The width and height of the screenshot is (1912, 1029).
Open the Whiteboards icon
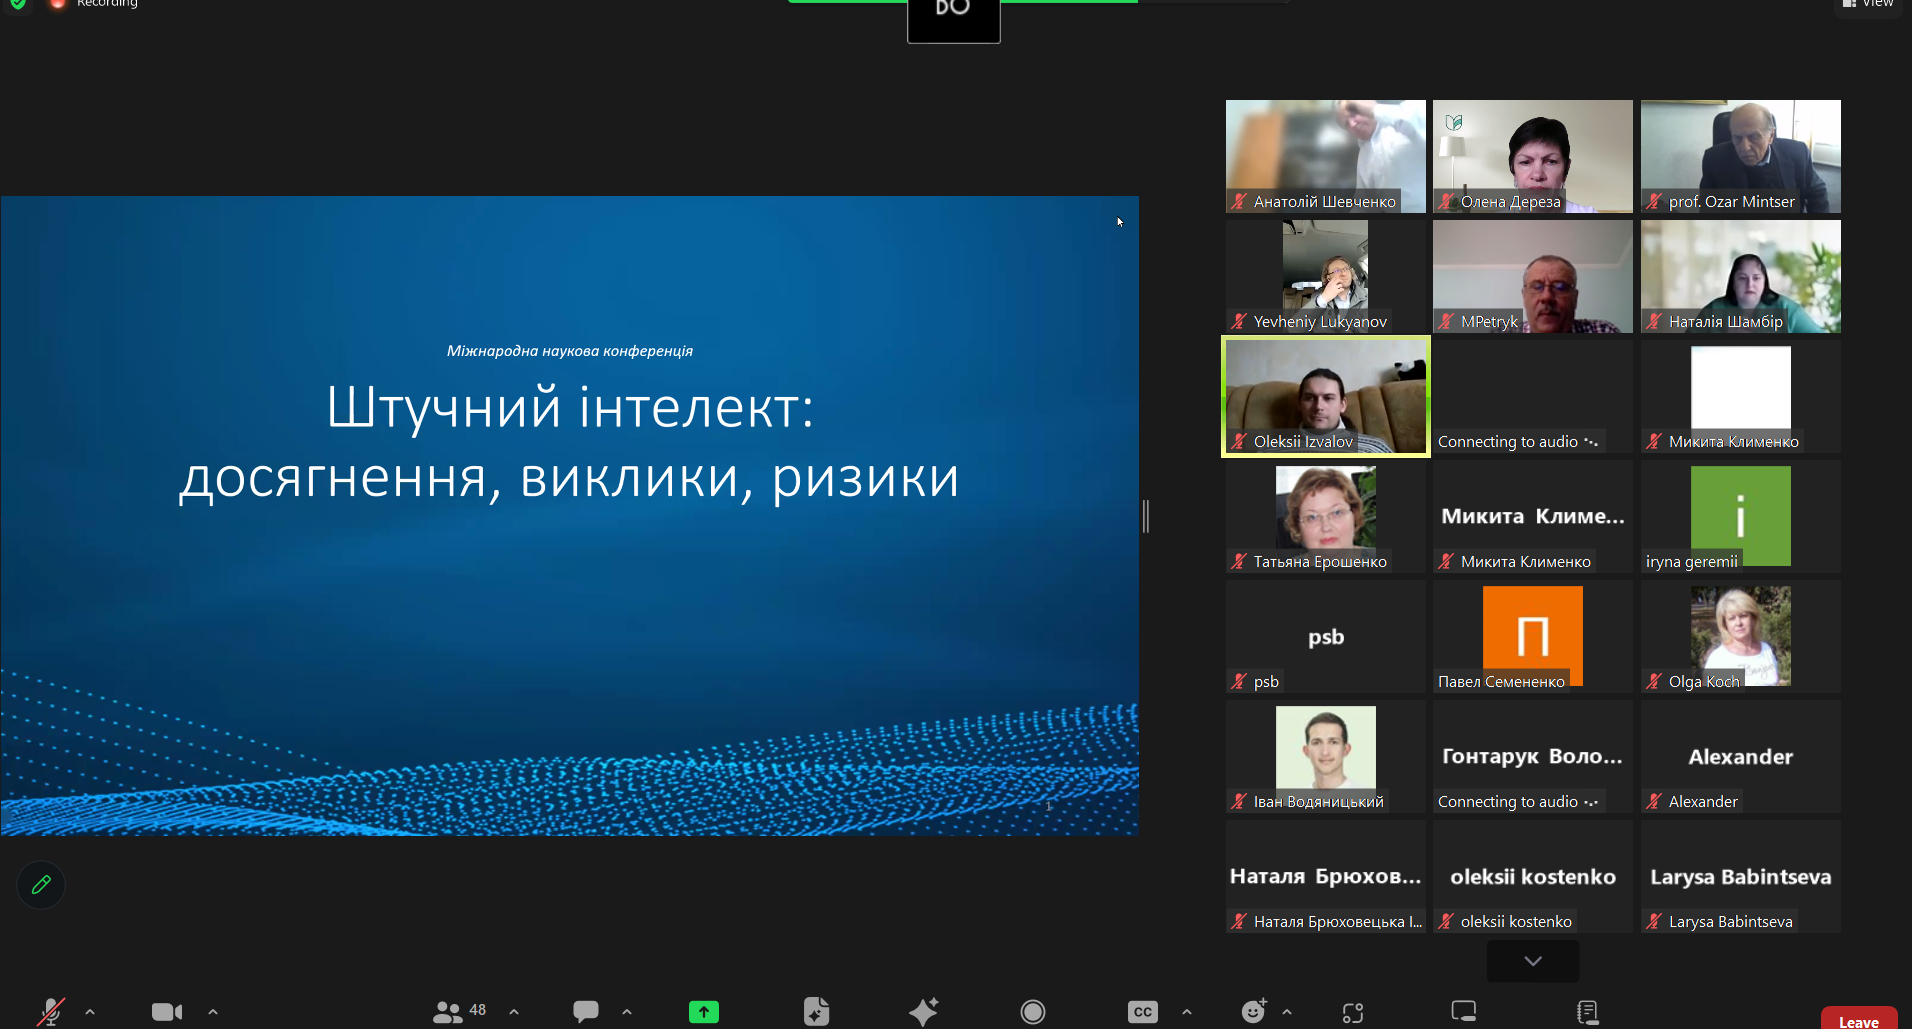[1464, 1012]
